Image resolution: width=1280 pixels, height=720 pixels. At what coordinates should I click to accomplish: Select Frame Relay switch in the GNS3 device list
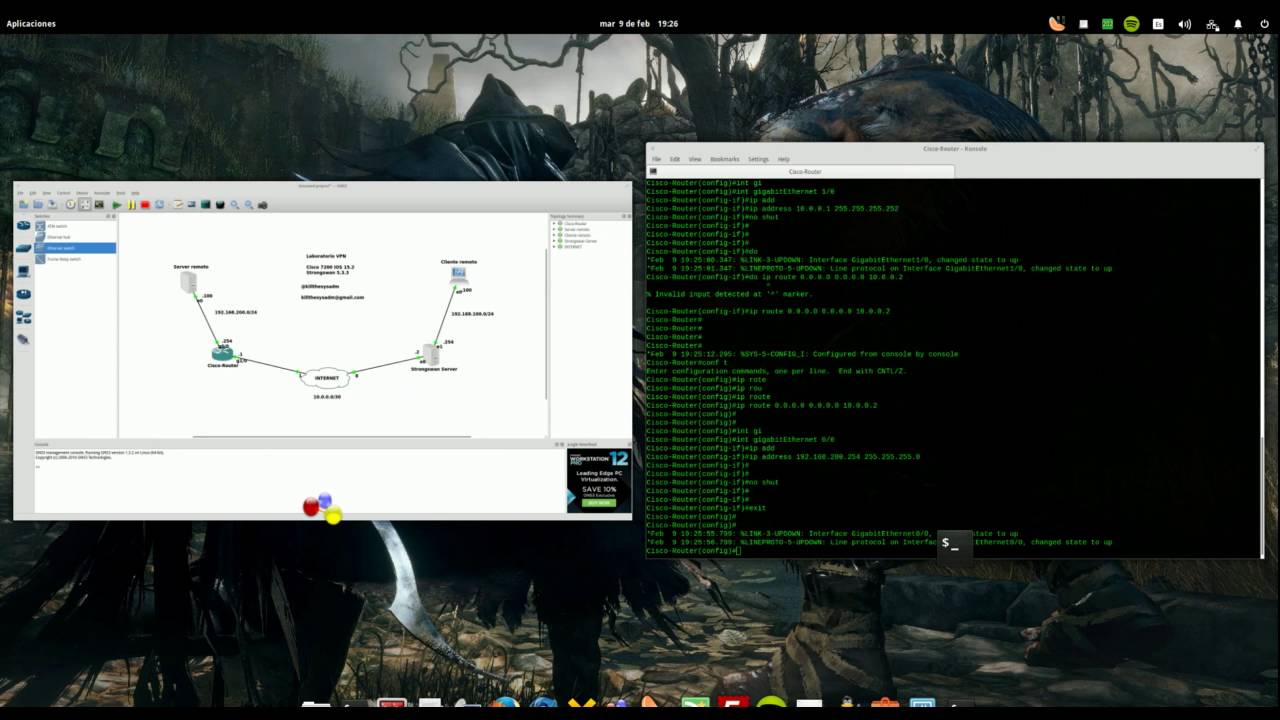point(75,259)
